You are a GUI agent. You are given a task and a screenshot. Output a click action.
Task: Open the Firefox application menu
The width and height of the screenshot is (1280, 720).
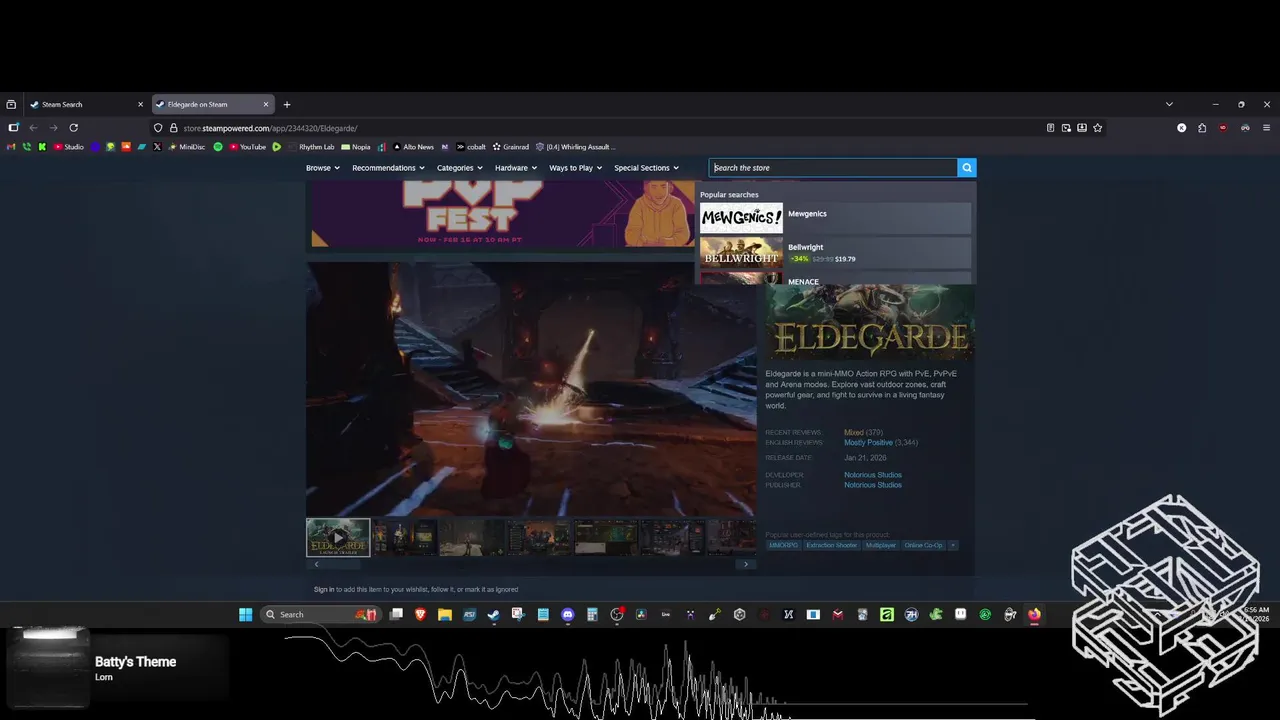pos(1267,128)
